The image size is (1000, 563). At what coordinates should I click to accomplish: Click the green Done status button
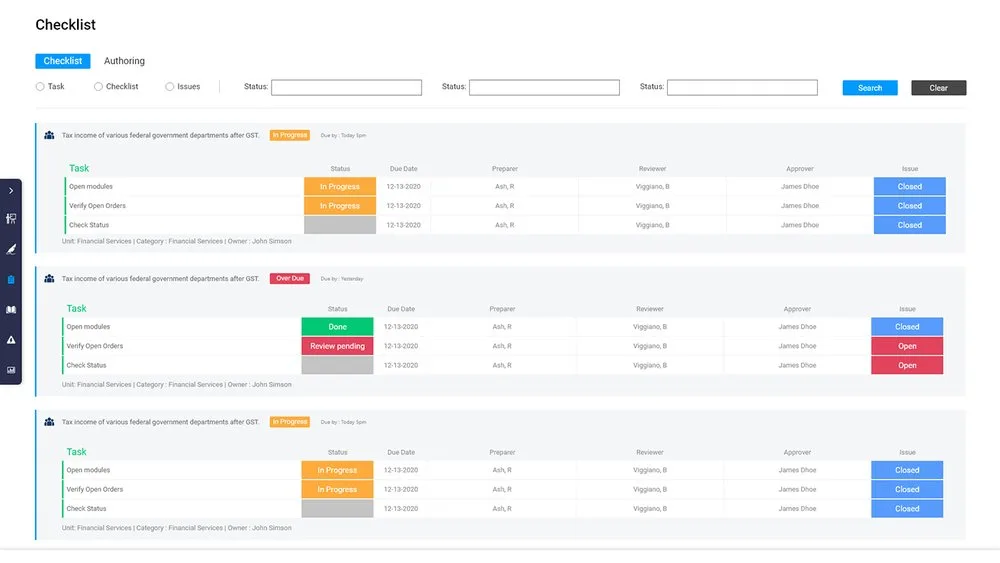tap(337, 327)
